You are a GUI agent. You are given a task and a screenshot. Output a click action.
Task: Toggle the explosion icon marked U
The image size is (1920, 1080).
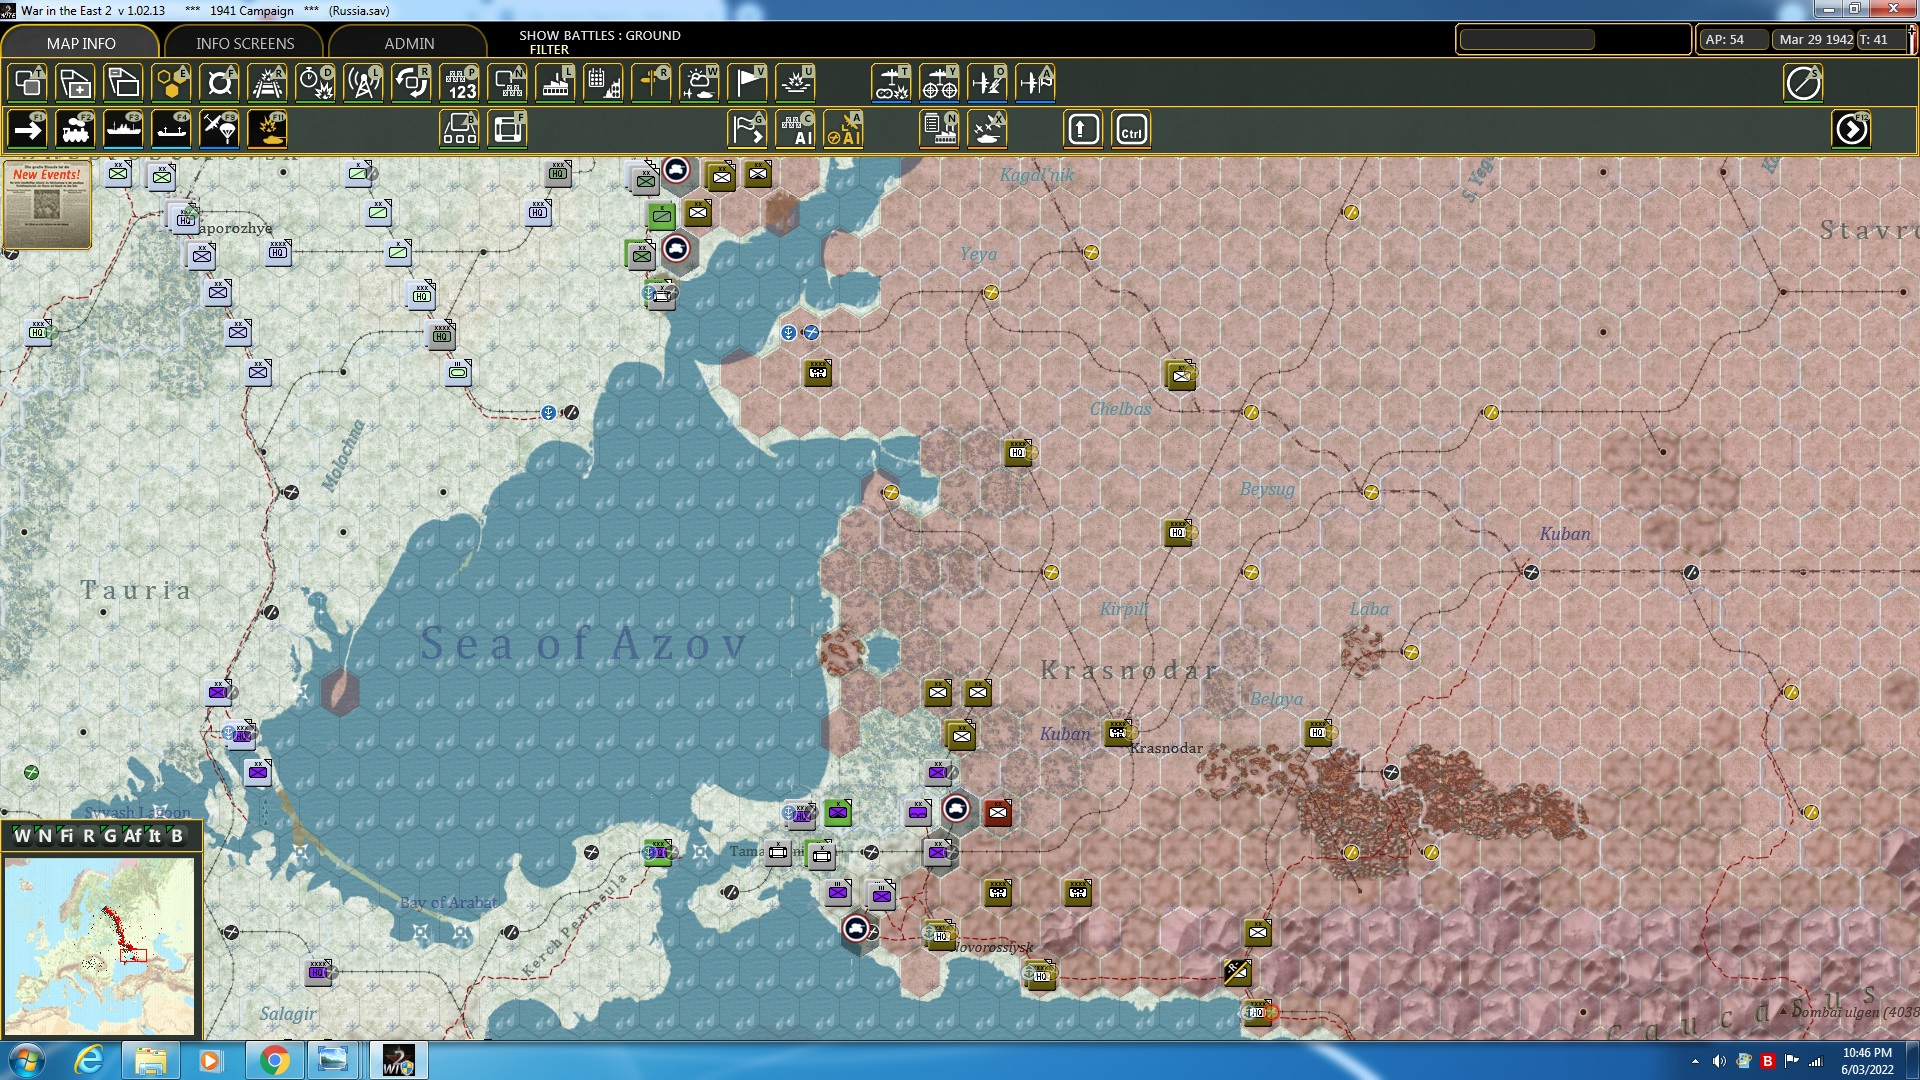pyautogui.click(x=795, y=83)
